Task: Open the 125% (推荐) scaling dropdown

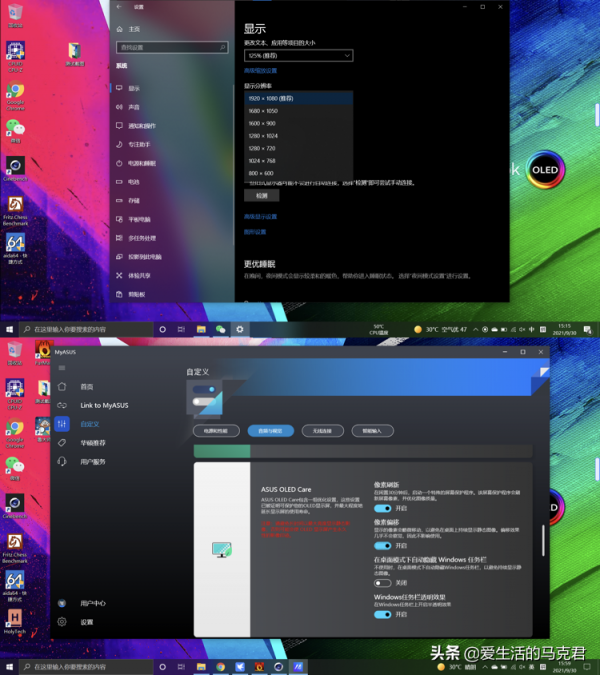Action: pos(298,56)
